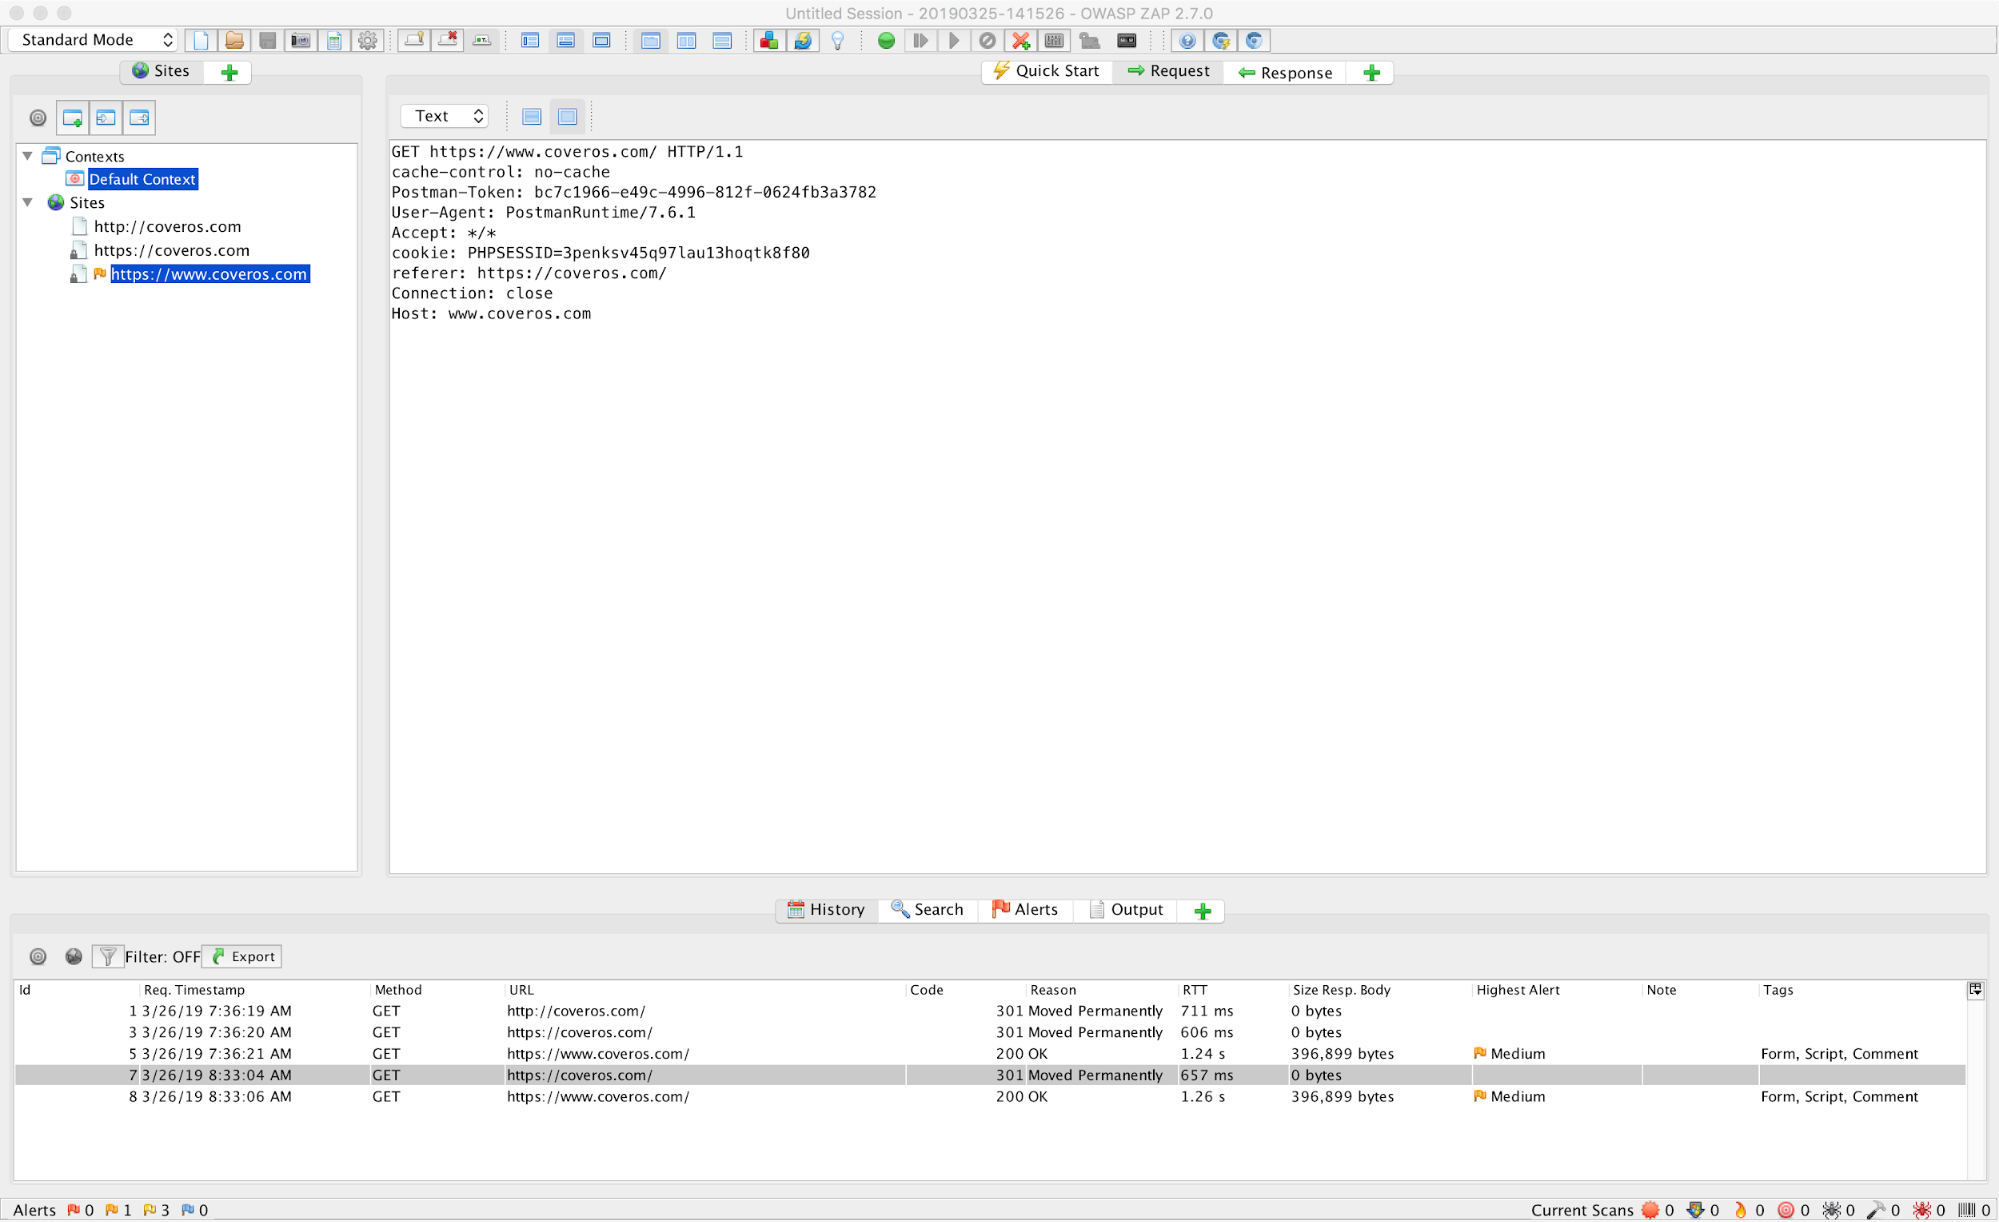Click the tab icon with red X
This screenshot has height=1222, width=1999.
coord(448,40)
